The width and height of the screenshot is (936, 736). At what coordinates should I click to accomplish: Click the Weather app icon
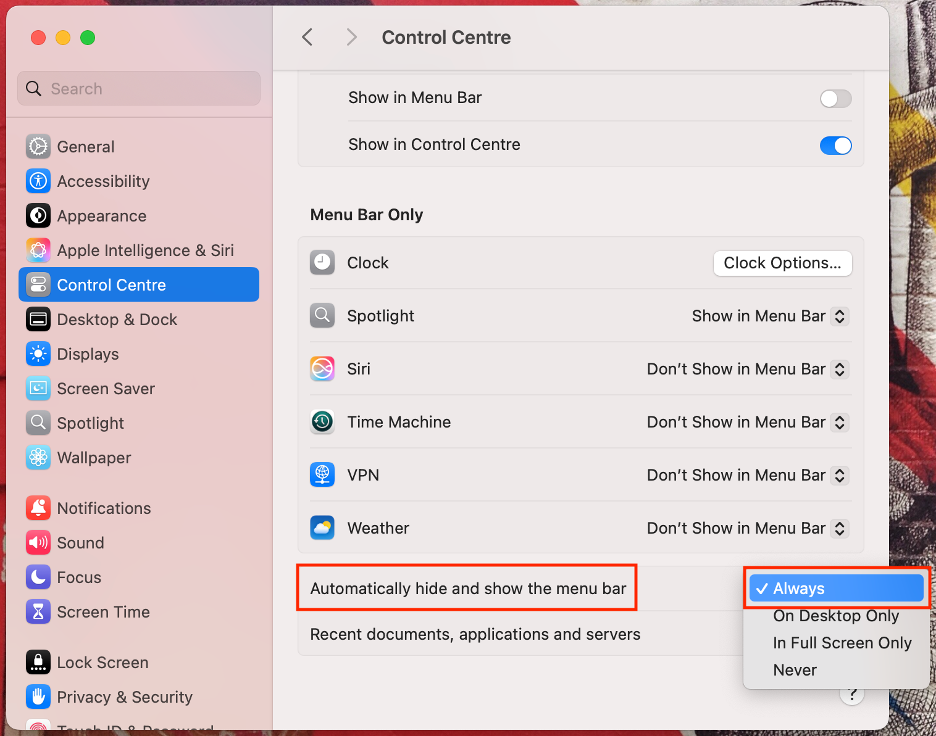(x=322, y=528)
